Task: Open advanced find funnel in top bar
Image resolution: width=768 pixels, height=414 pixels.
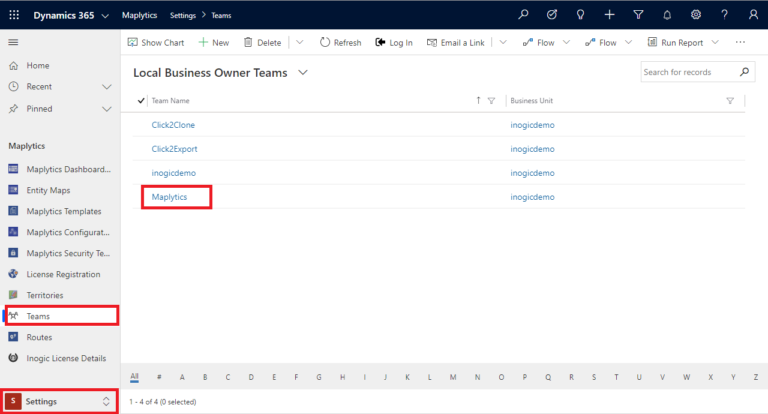Action: [x=638, y=15]
